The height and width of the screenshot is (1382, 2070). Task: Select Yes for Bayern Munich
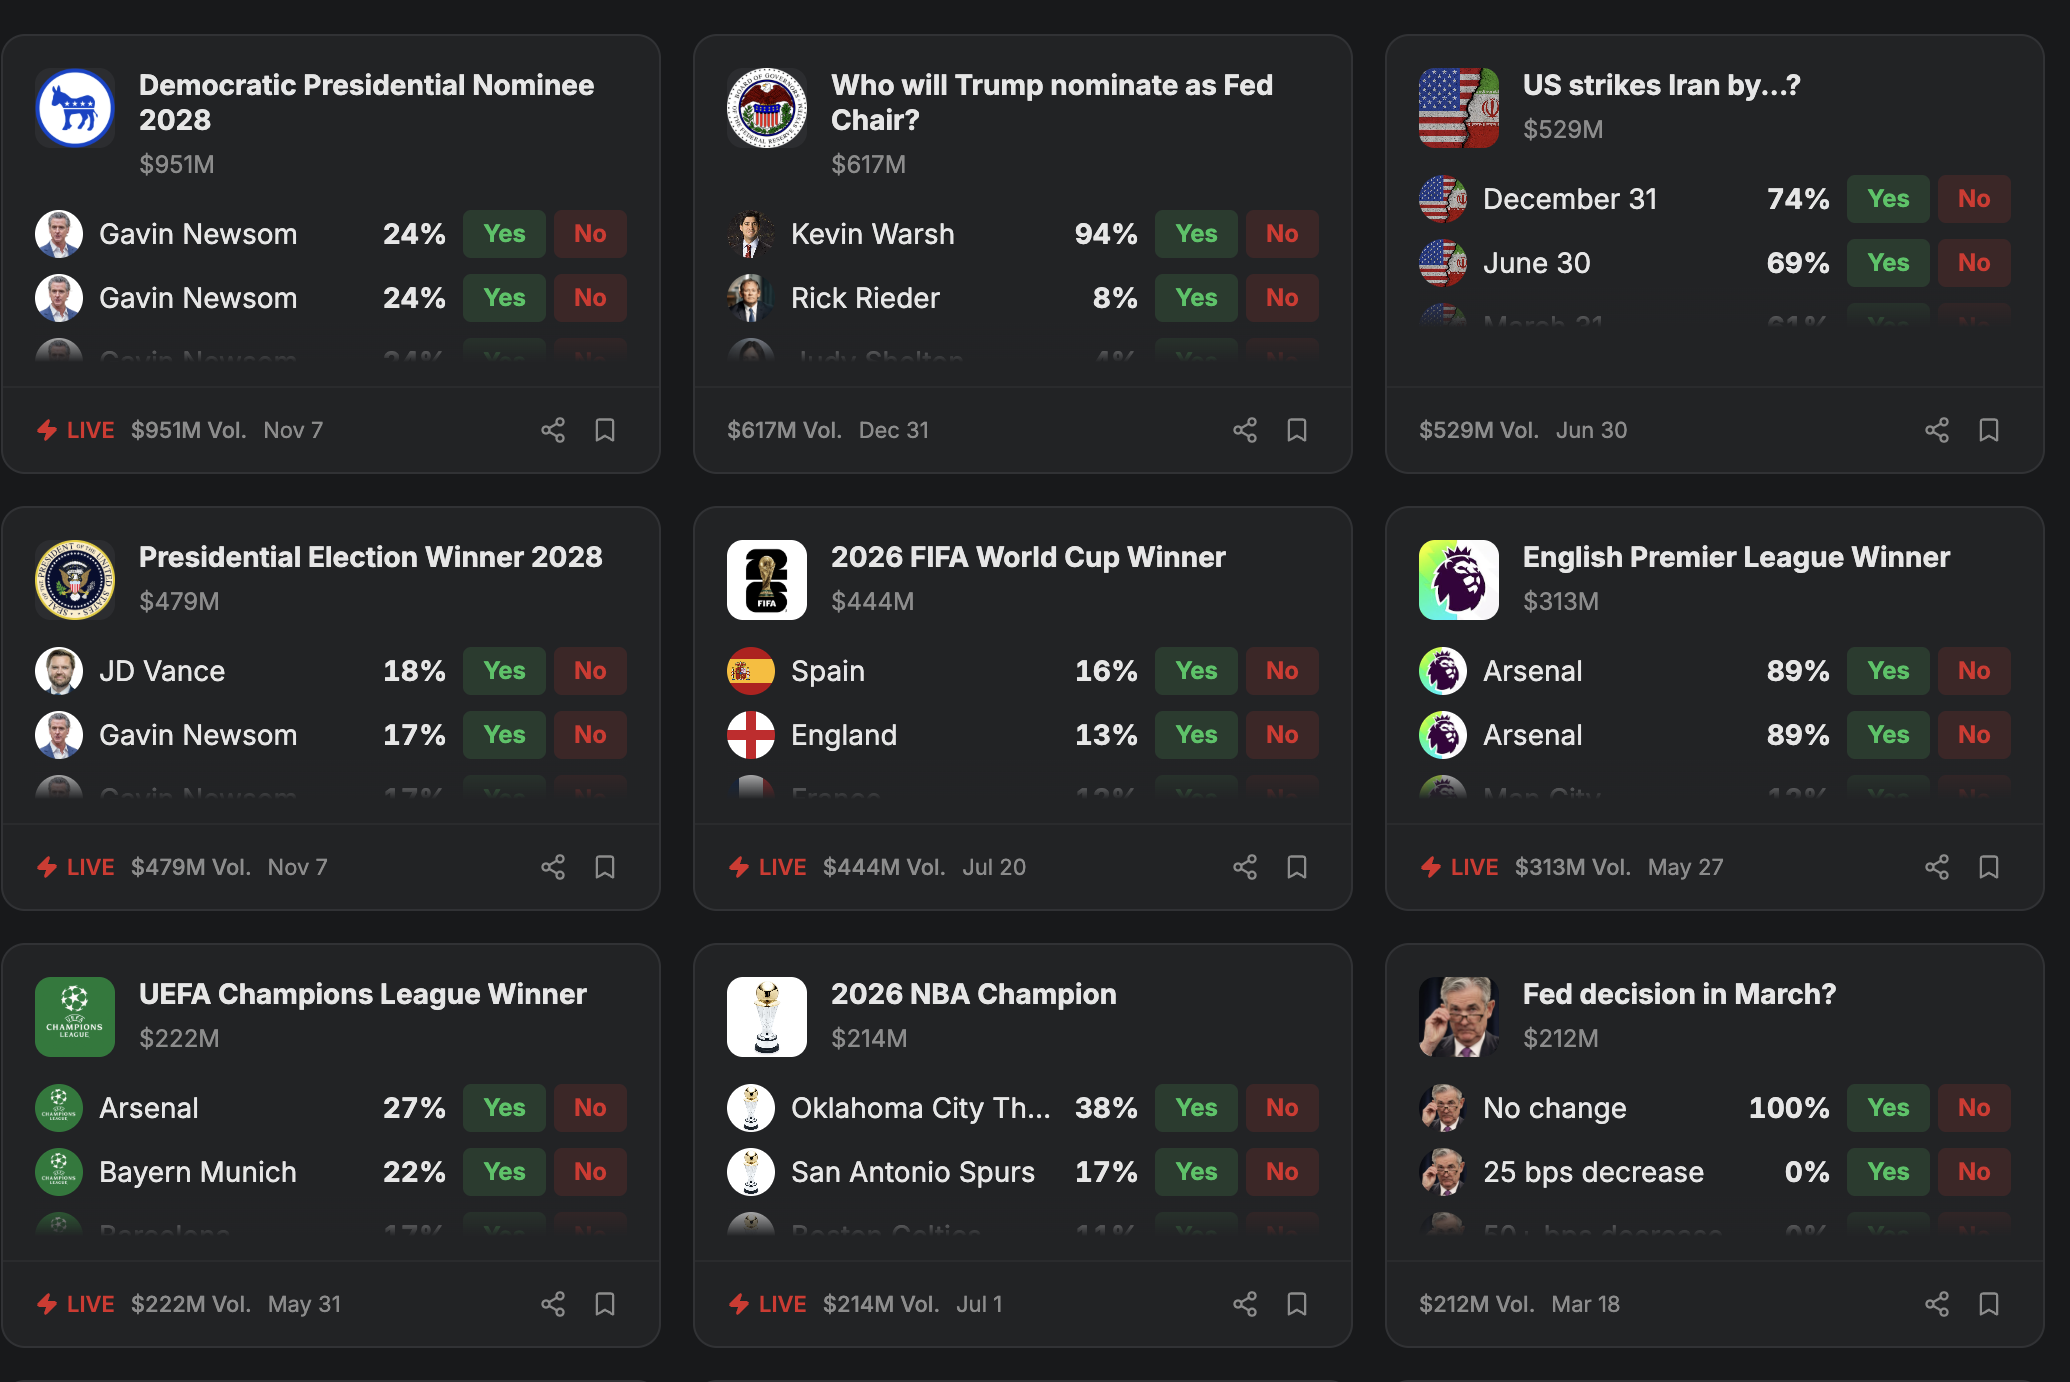tap(504, 1172)
